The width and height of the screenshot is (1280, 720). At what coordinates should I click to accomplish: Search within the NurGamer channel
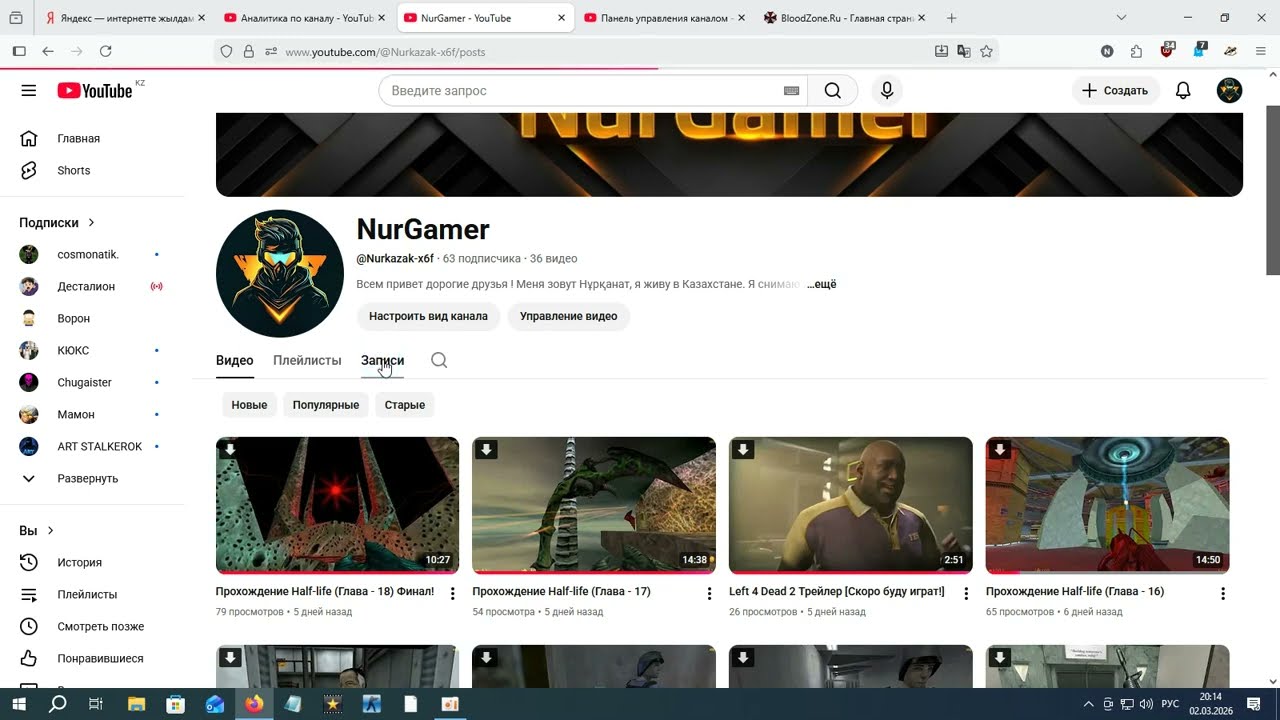point(439,360)
